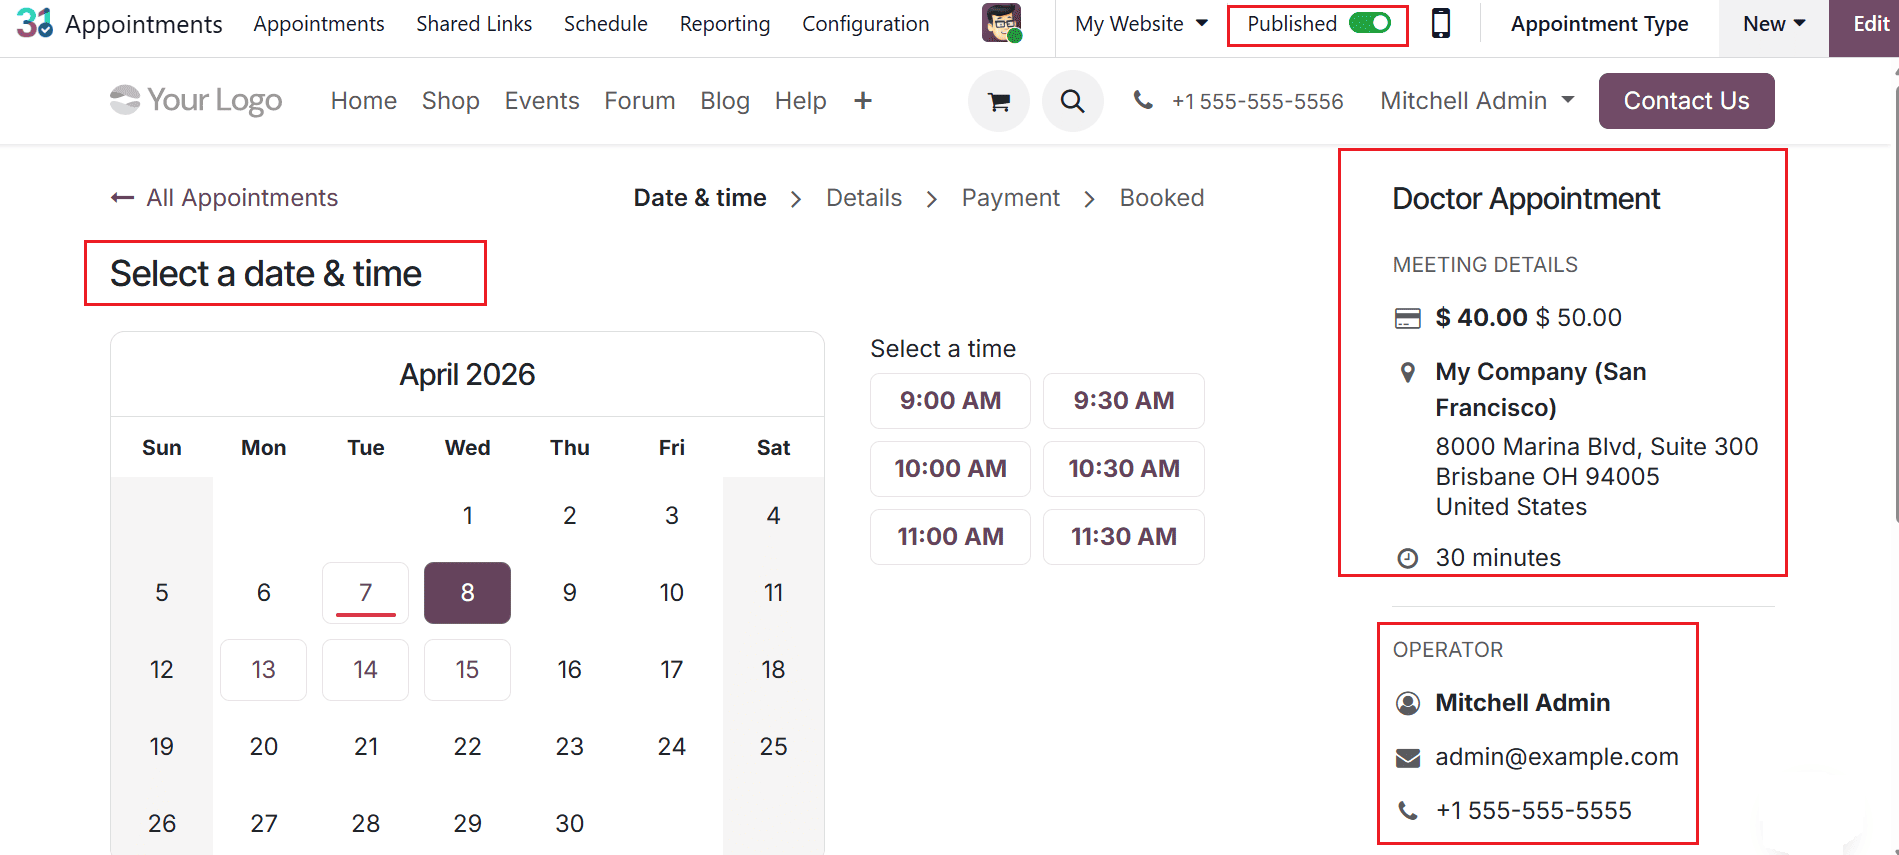This screenshot has width=1899, height=855.
Task: Open the Mitchell Admin account dropdown
Action: point(1475,100)
